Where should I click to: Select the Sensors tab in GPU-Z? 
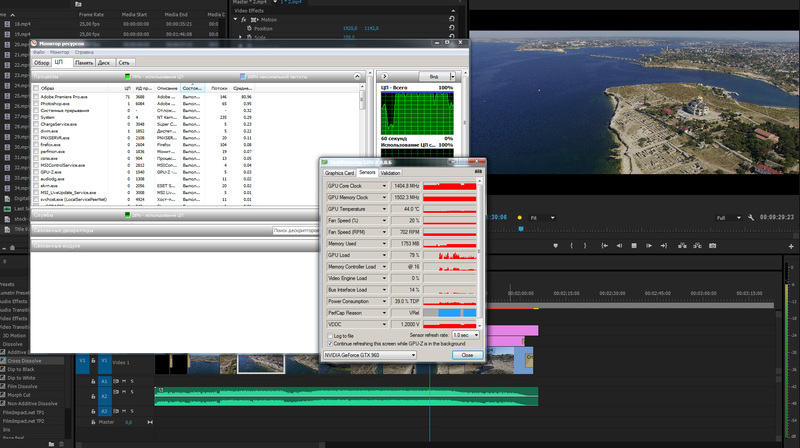pos(367,172)
